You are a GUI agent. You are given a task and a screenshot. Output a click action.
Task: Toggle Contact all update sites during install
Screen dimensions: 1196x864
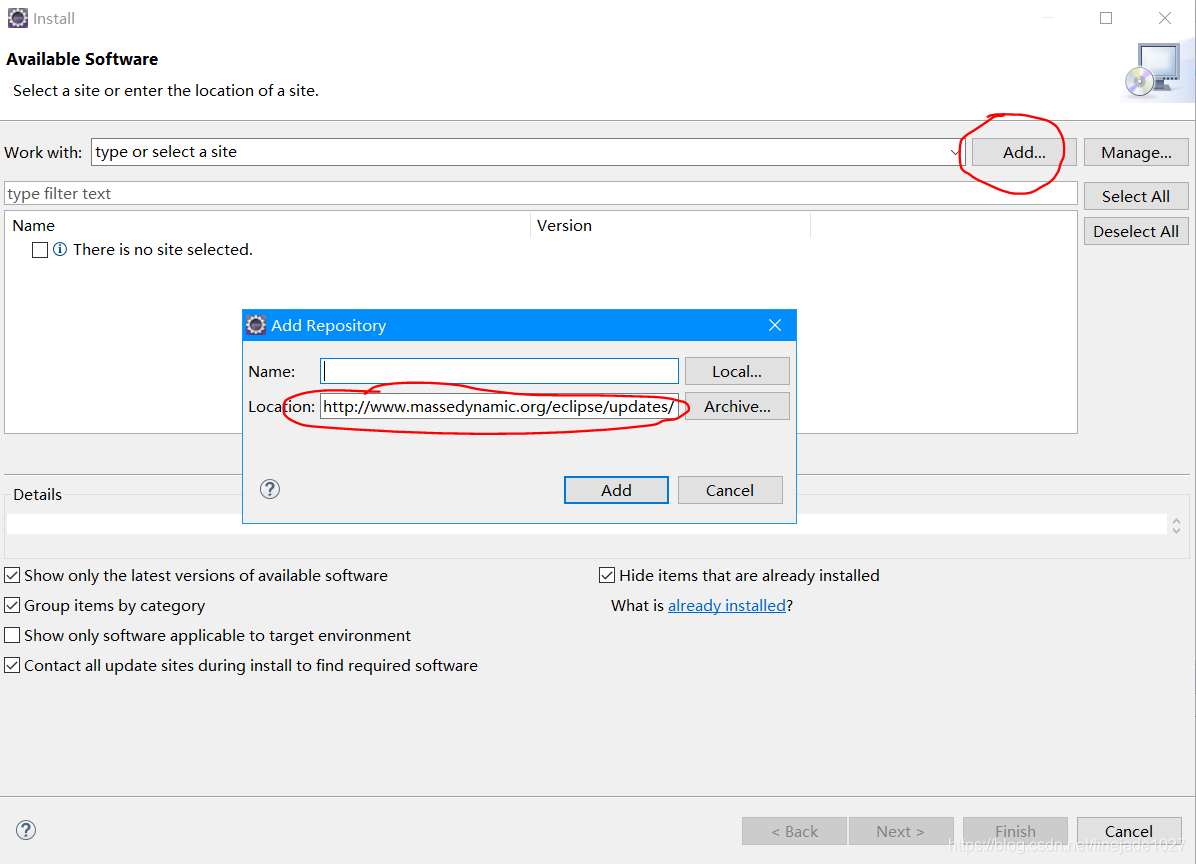point(12,665)
